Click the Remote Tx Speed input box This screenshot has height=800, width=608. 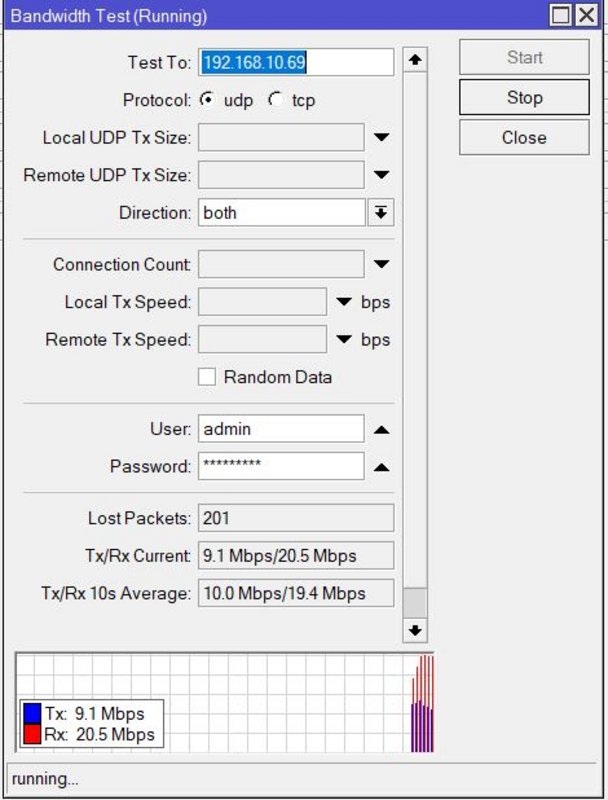(x=262, y=339)
